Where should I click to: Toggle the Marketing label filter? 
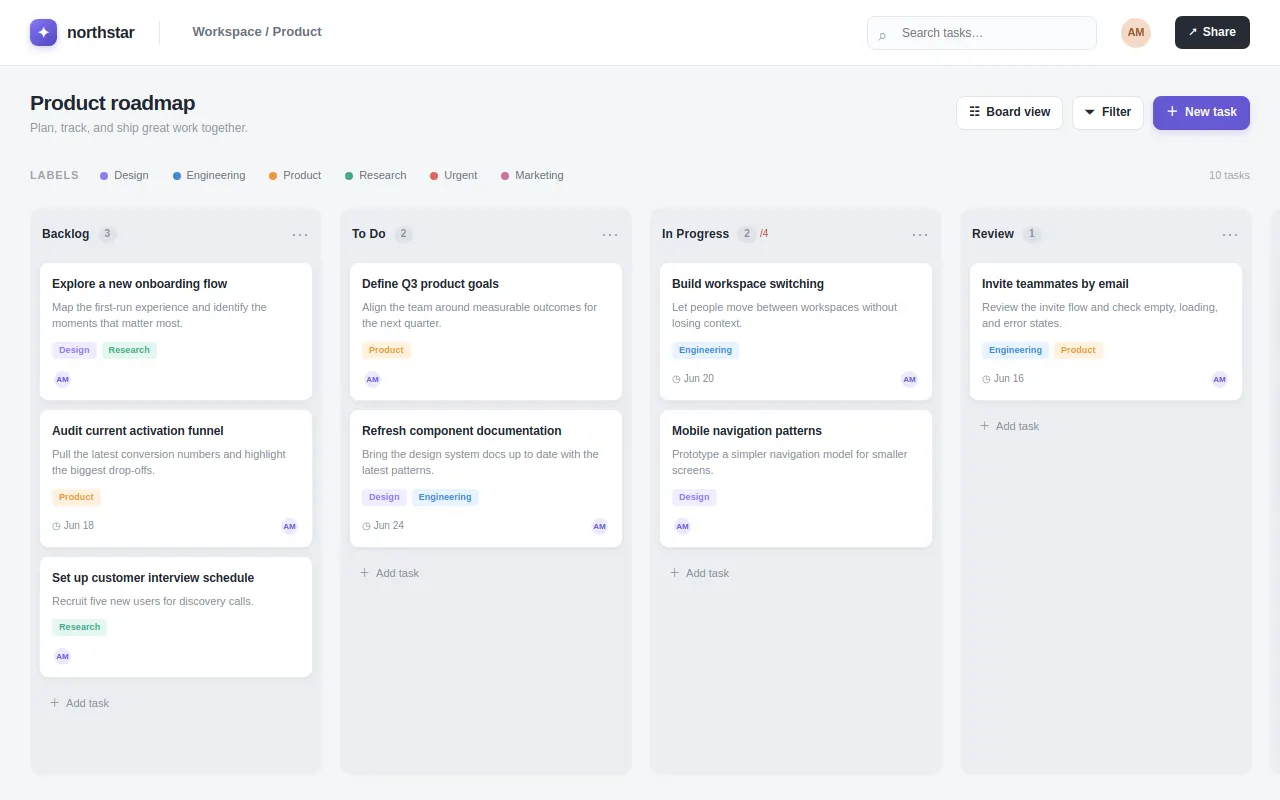(x=532, y=175)
